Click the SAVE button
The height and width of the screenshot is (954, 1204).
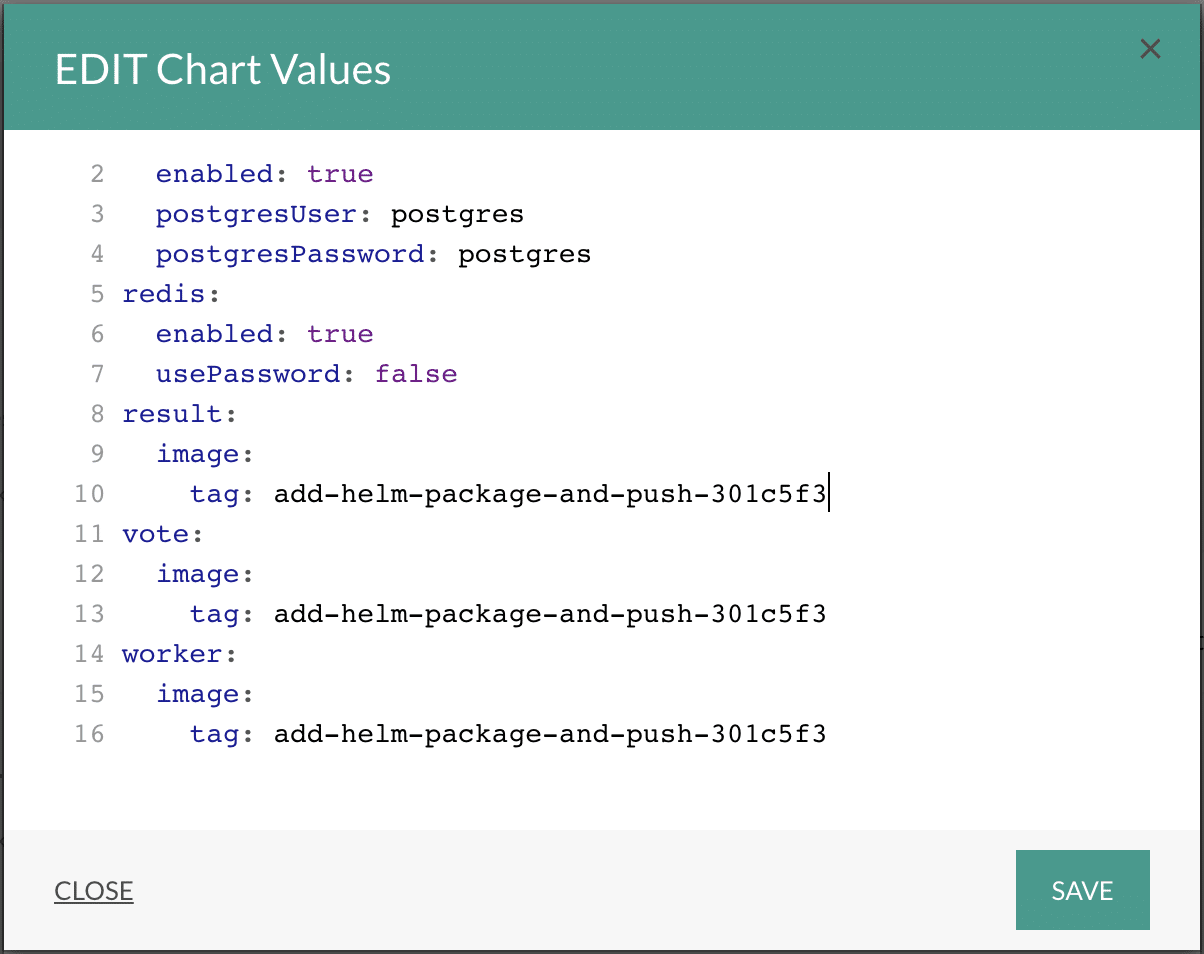coord(1082,890)
